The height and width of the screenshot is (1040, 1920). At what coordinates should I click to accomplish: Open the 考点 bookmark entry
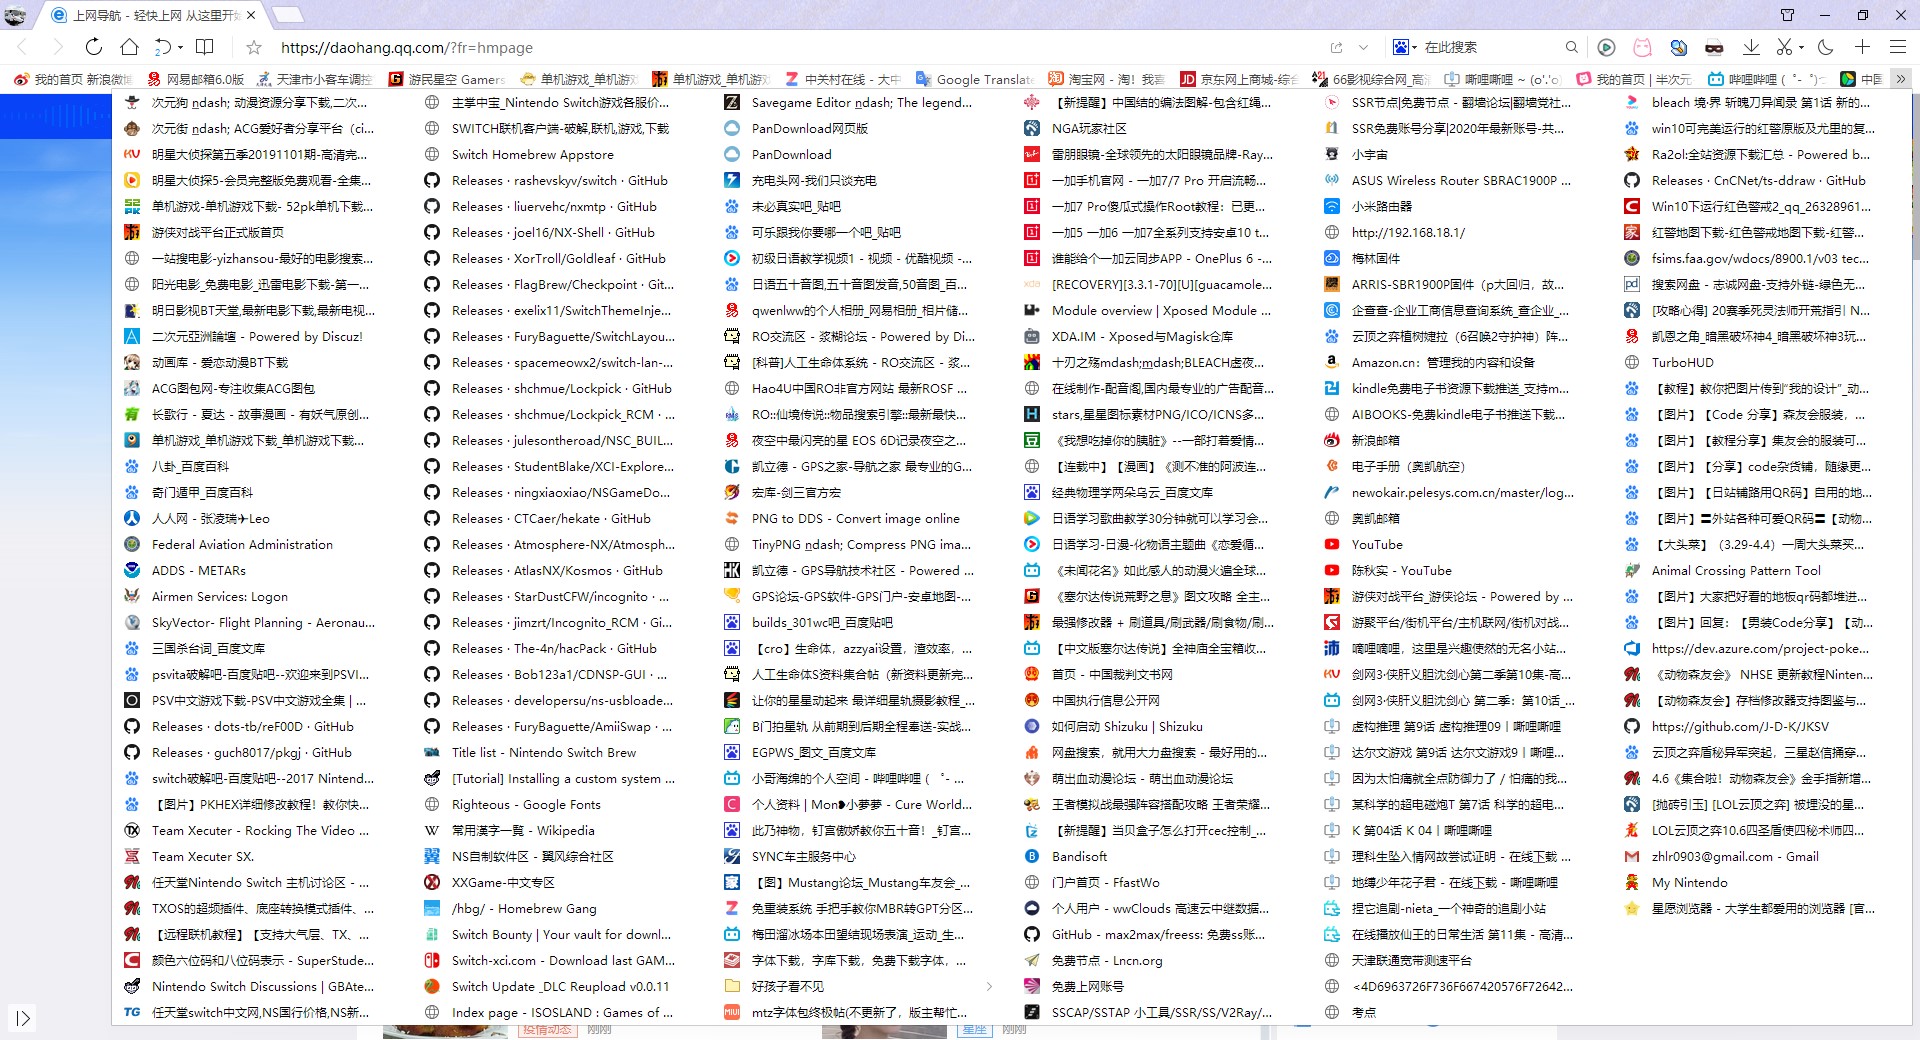(1350, 1012)
